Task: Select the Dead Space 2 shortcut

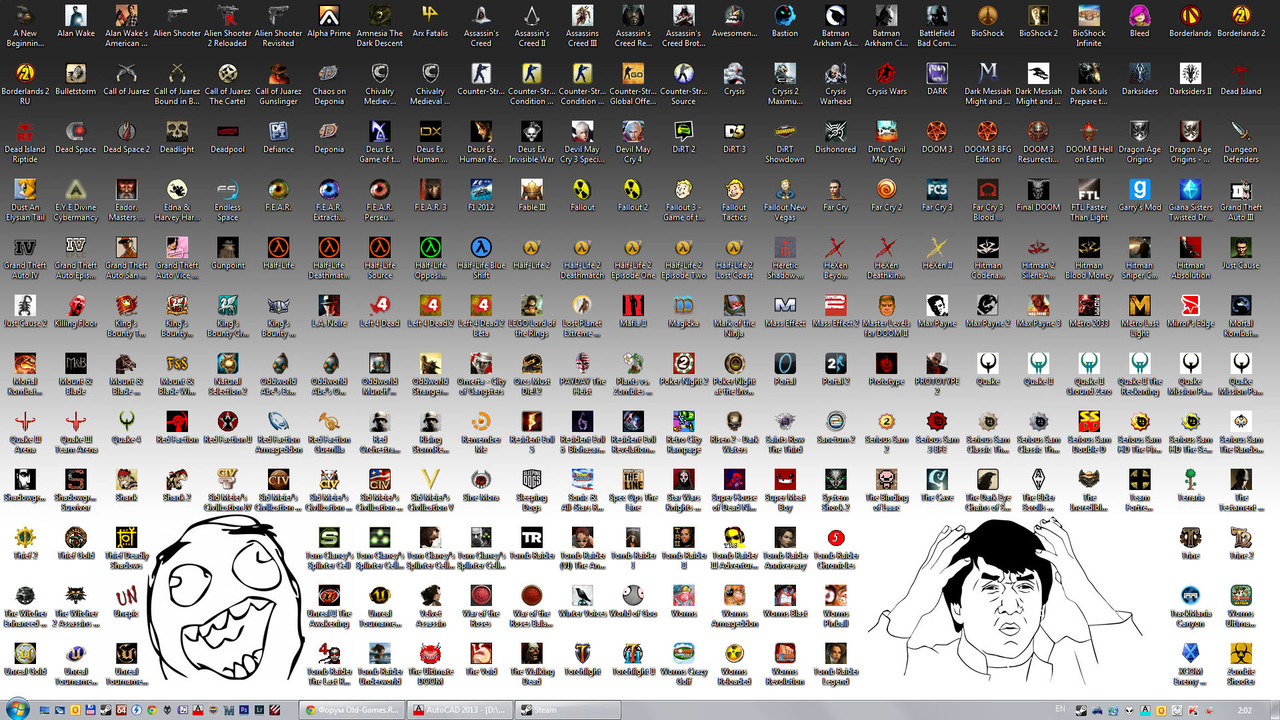Action: pos(126,138)
